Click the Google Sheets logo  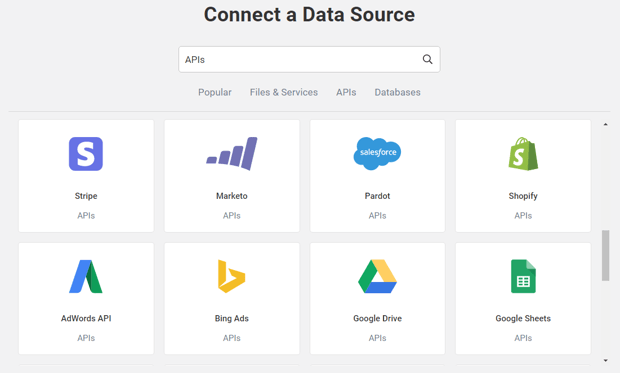click(523, 276)
